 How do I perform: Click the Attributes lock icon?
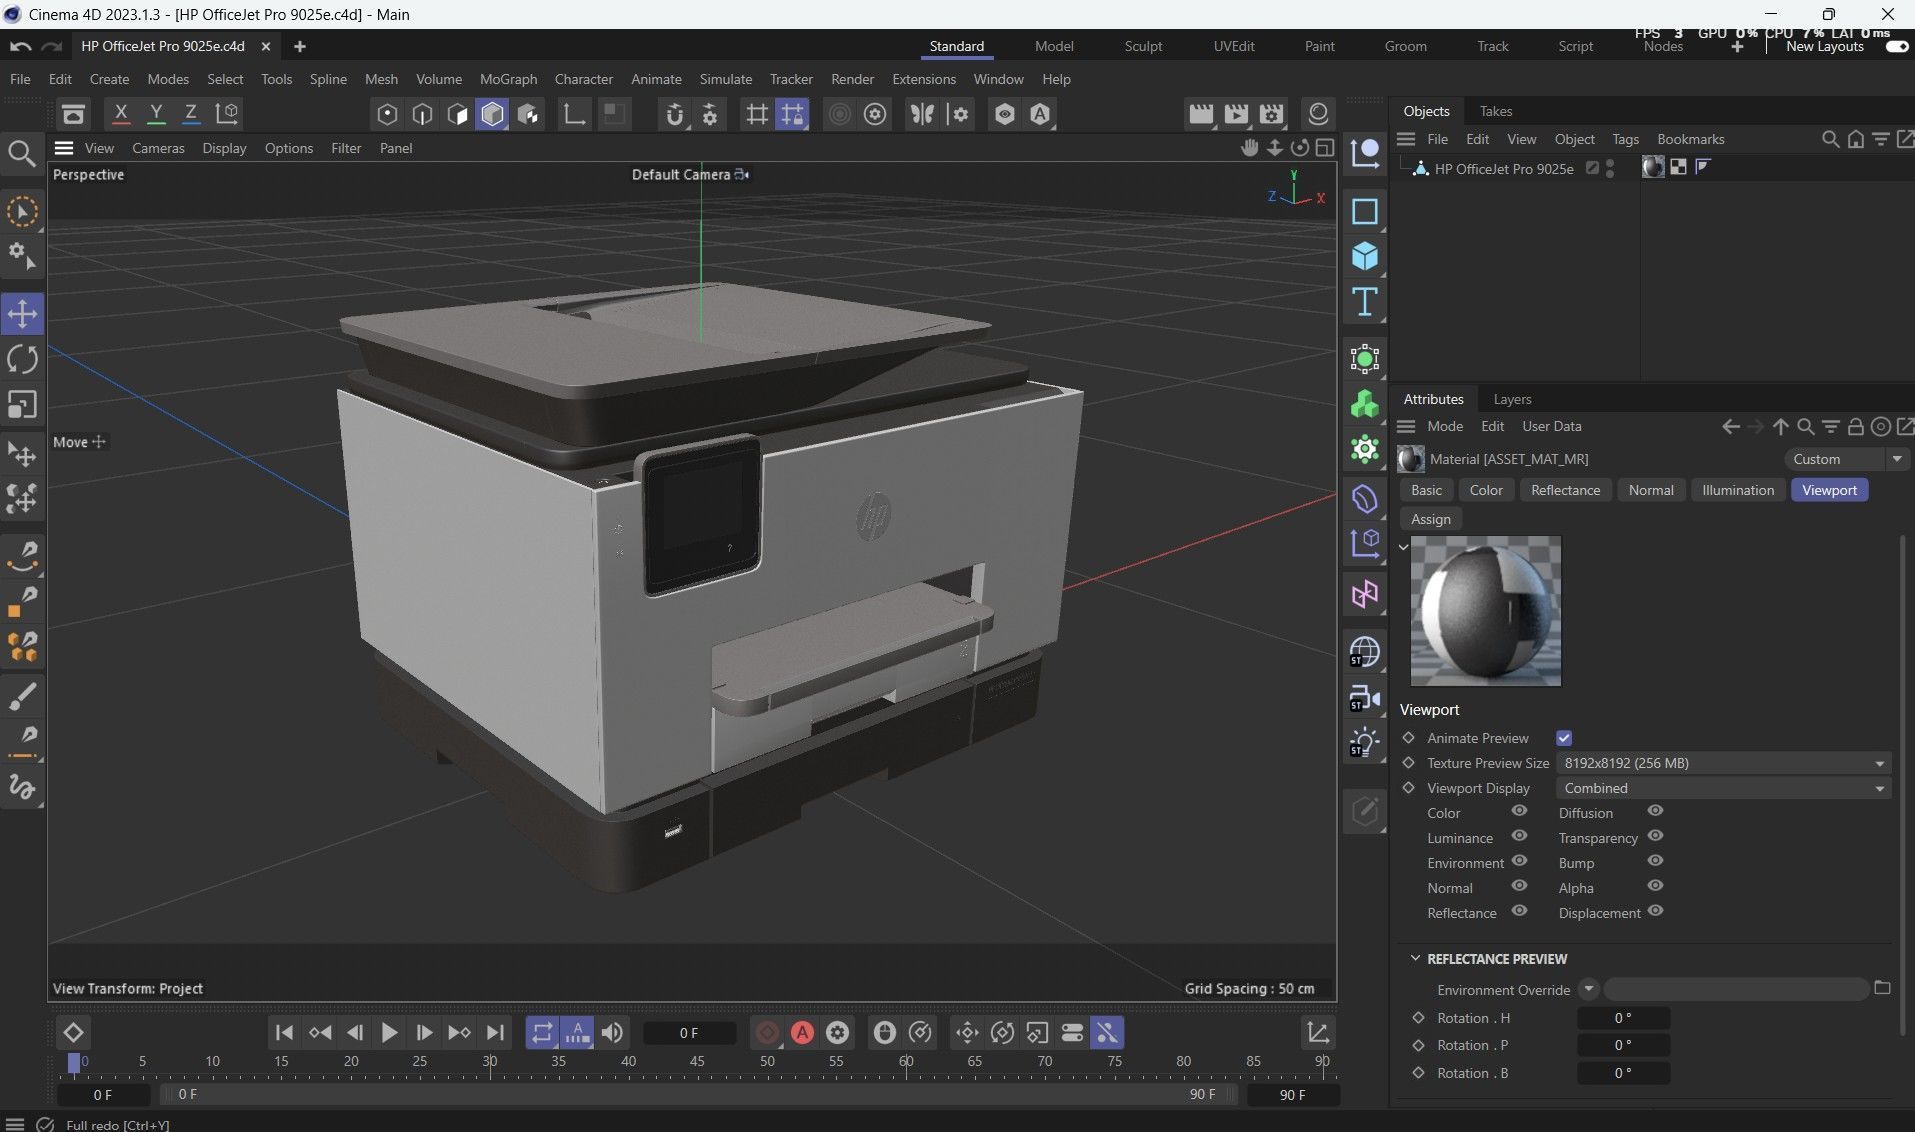tap(1856, 427)
